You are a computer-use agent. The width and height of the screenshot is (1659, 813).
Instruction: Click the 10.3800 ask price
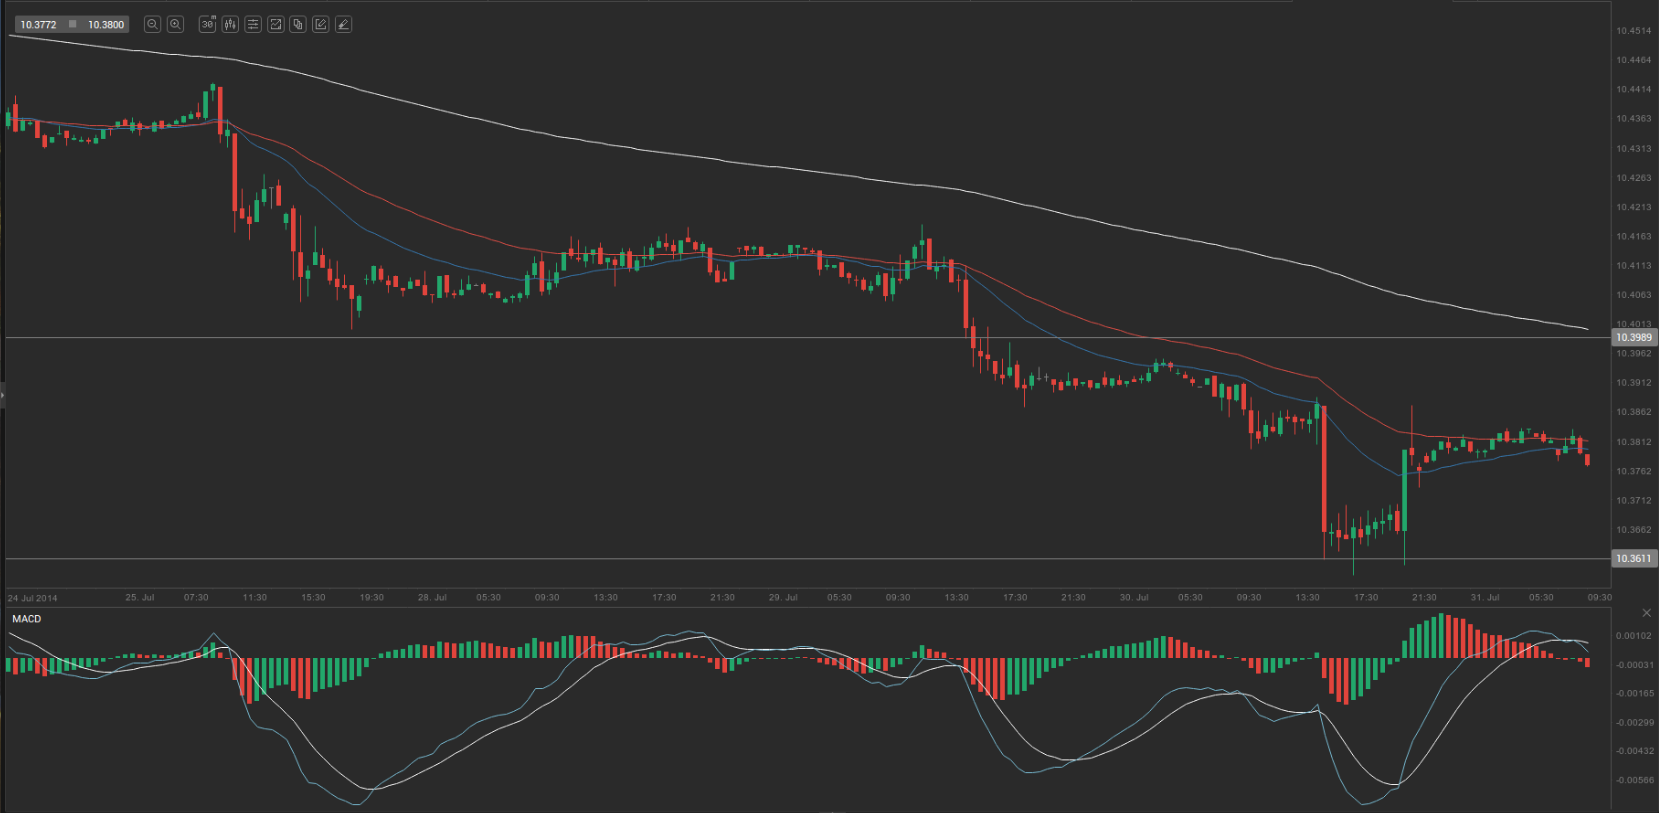pos(106,24)
